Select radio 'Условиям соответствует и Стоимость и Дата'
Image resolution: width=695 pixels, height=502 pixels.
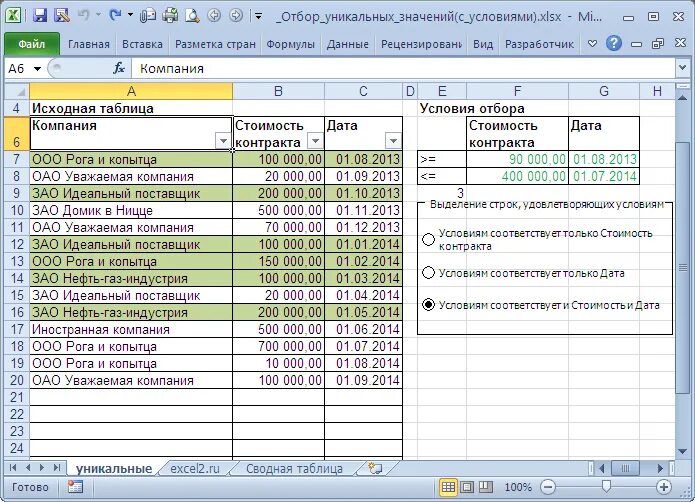click(428, 305)
